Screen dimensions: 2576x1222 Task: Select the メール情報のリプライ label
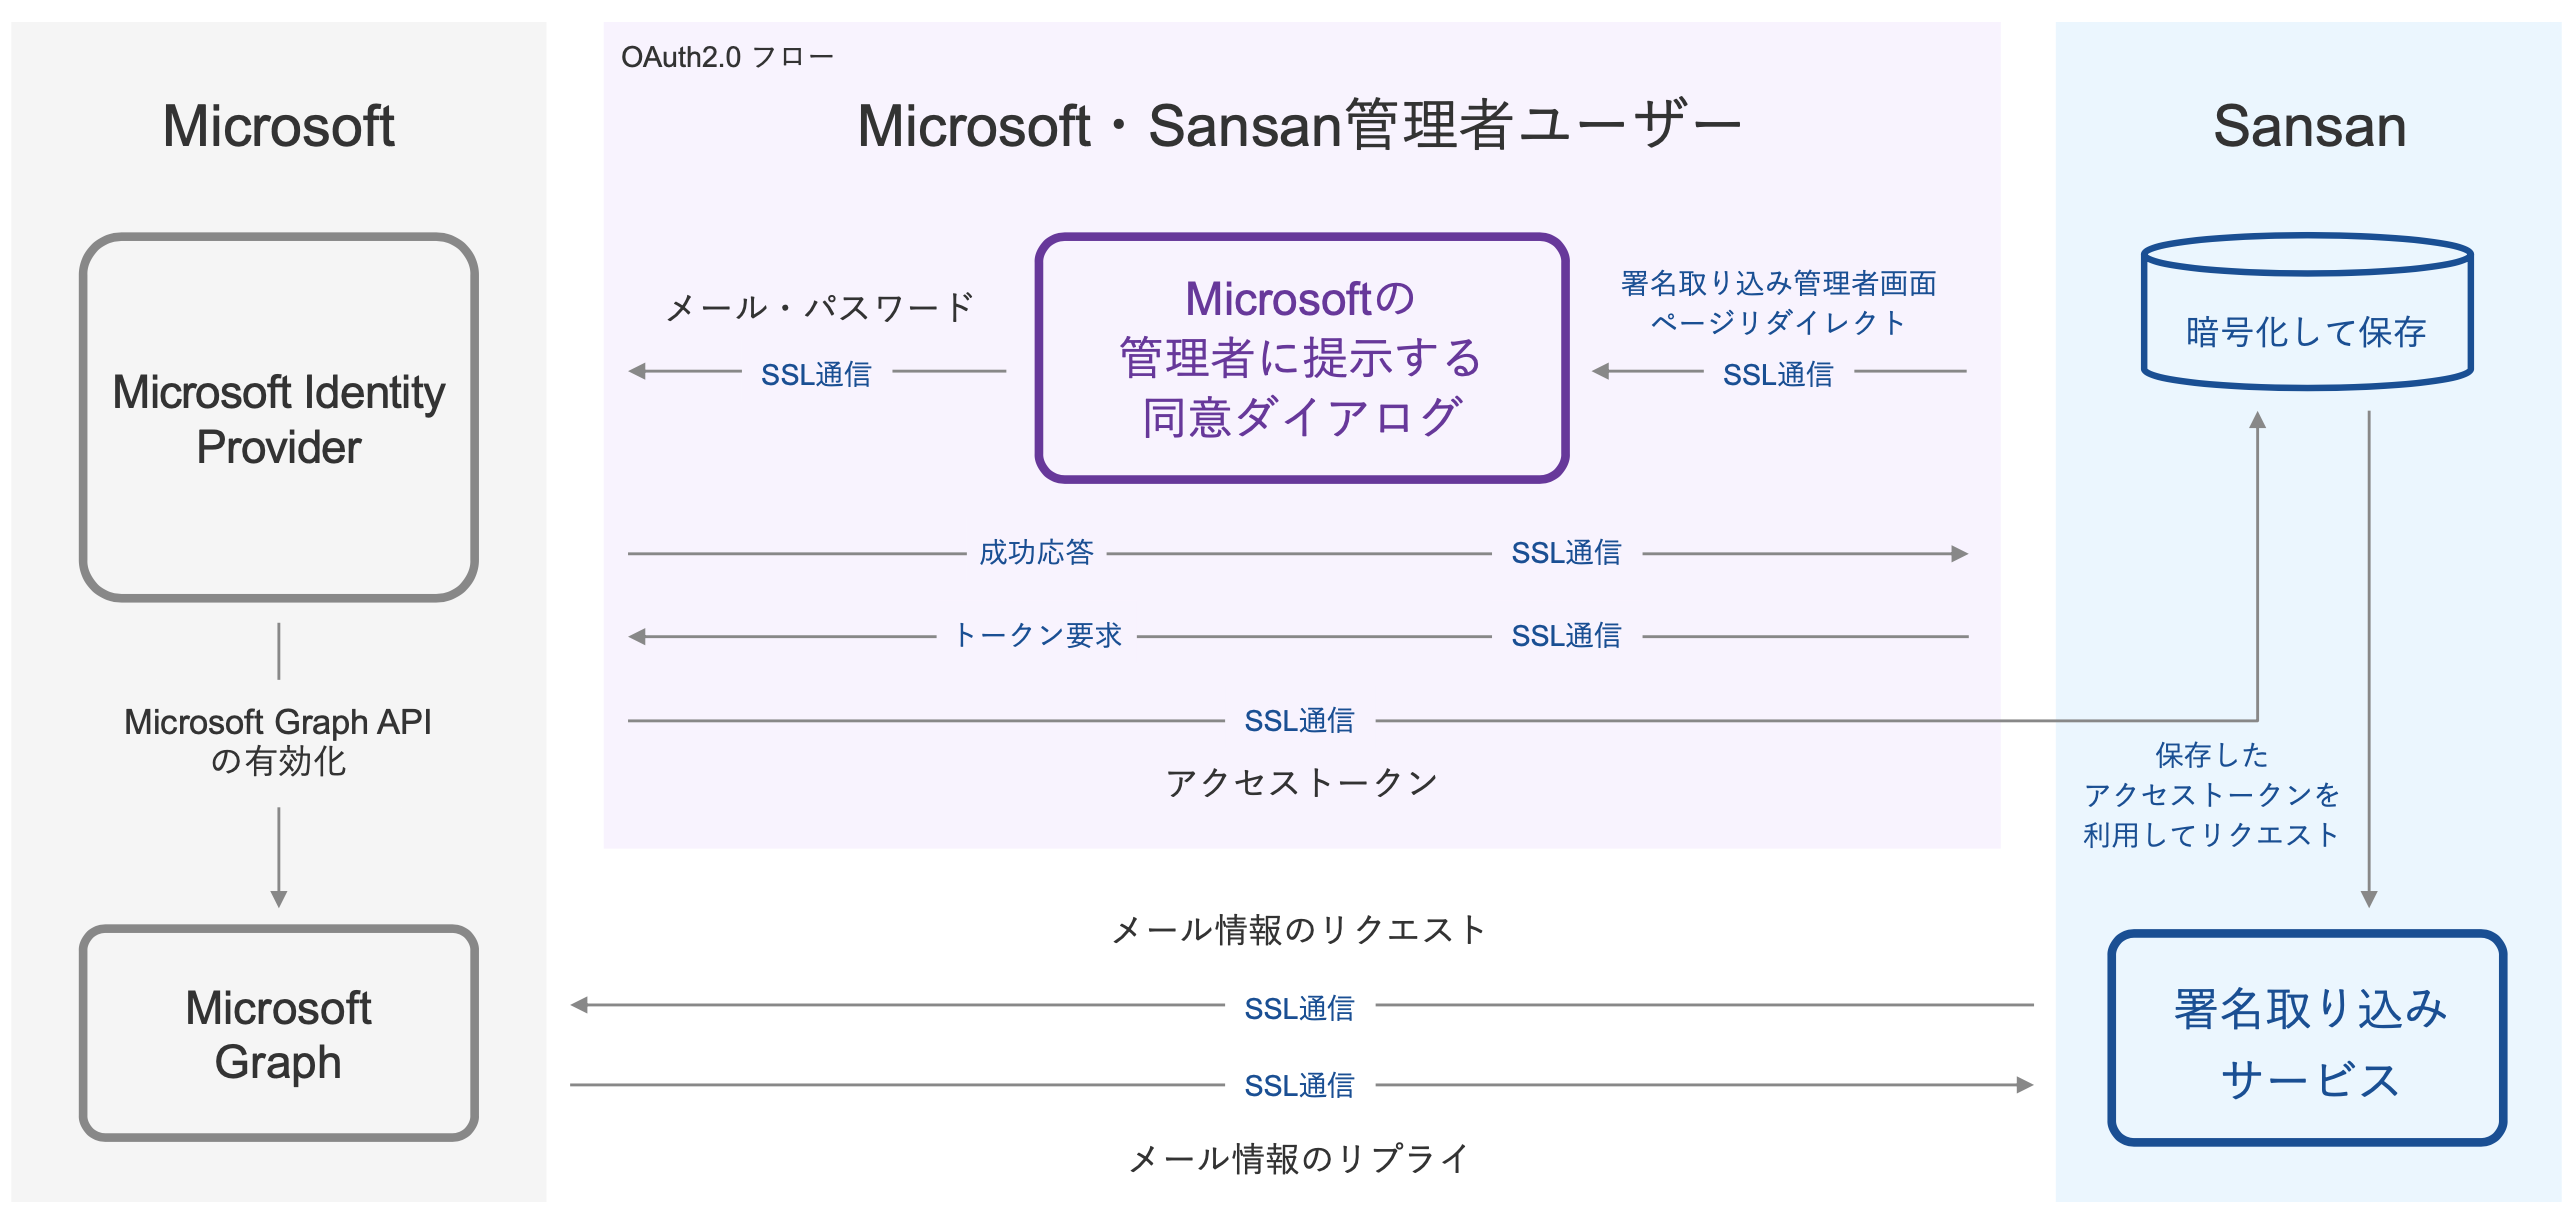pyautogui.click(x=1299, y=1159)
